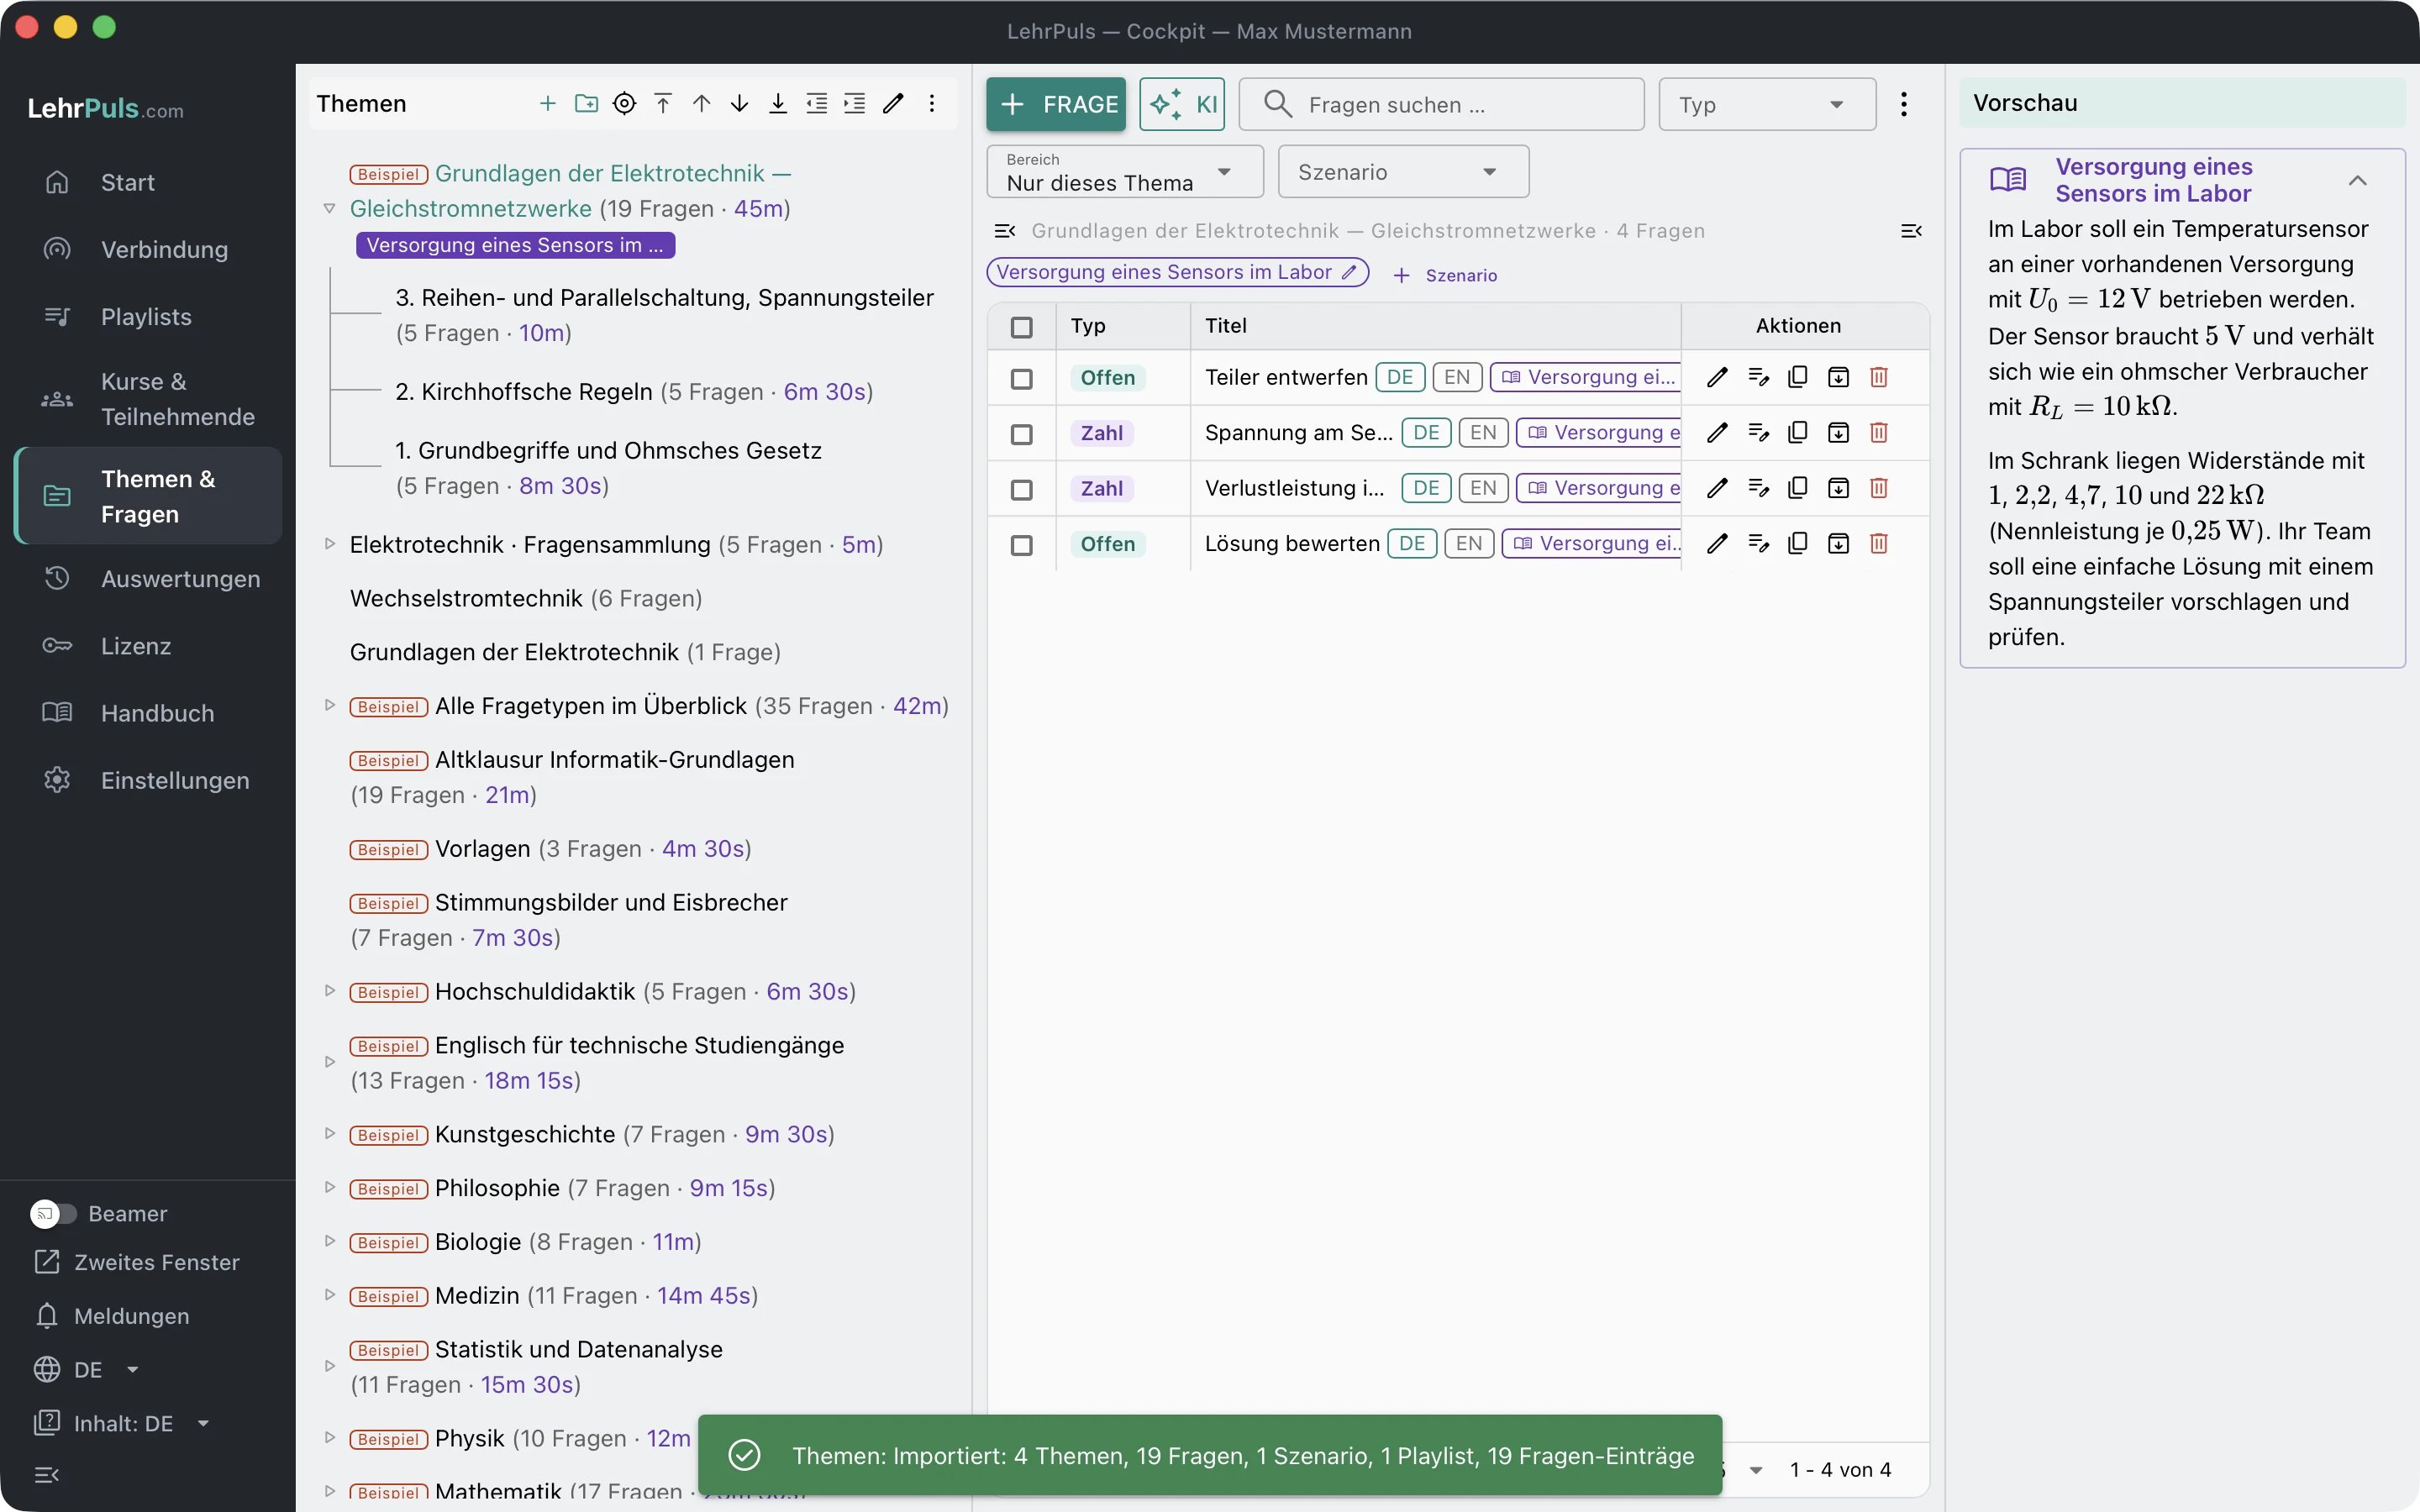Image resolution: width=2420 pixels, height=1512 pixels.
Task: Click outdent icon in Themen toolbar
Action: pyautogui.click(x=817, y=104)
